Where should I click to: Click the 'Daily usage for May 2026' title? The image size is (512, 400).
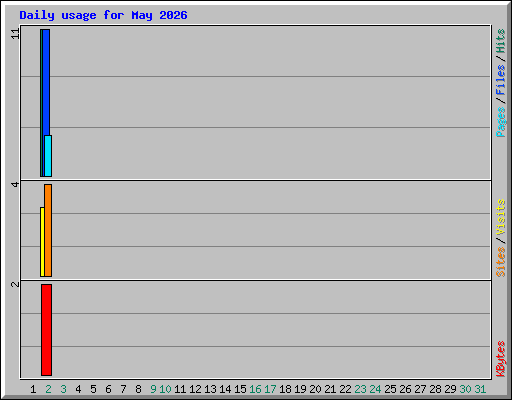[103, 15]
